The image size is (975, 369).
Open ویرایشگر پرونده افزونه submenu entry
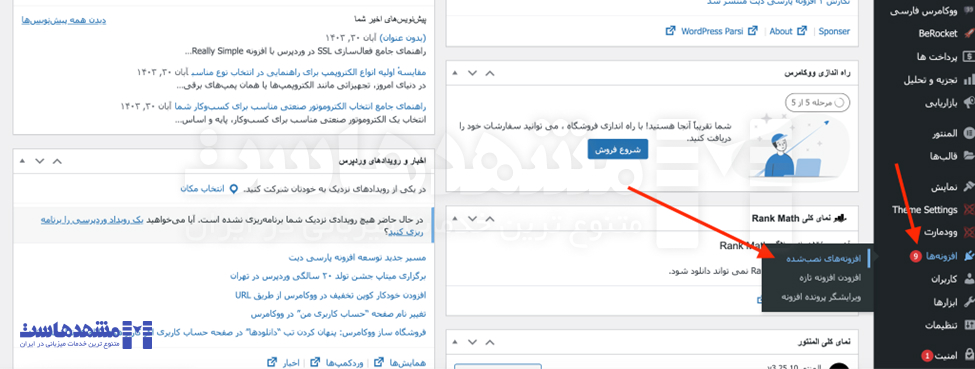coord(822,297)
